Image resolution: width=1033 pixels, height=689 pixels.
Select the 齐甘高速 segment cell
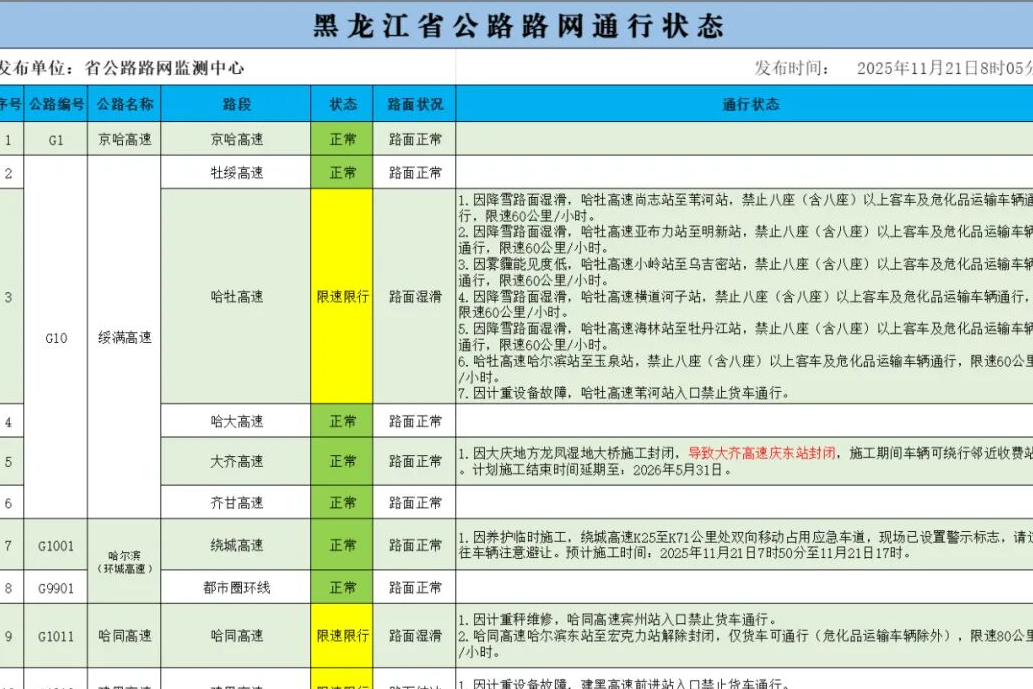tap(236, 503)
